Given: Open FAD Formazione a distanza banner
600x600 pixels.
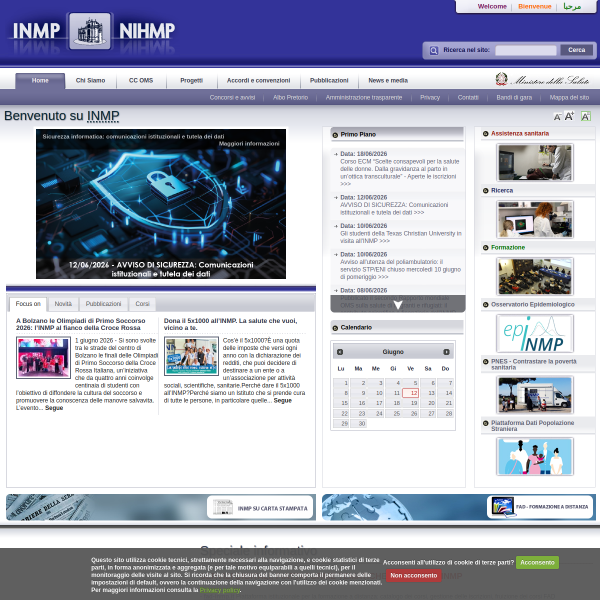Looking at the screenshot, I should pyautogui.click(x=459, y=507).
